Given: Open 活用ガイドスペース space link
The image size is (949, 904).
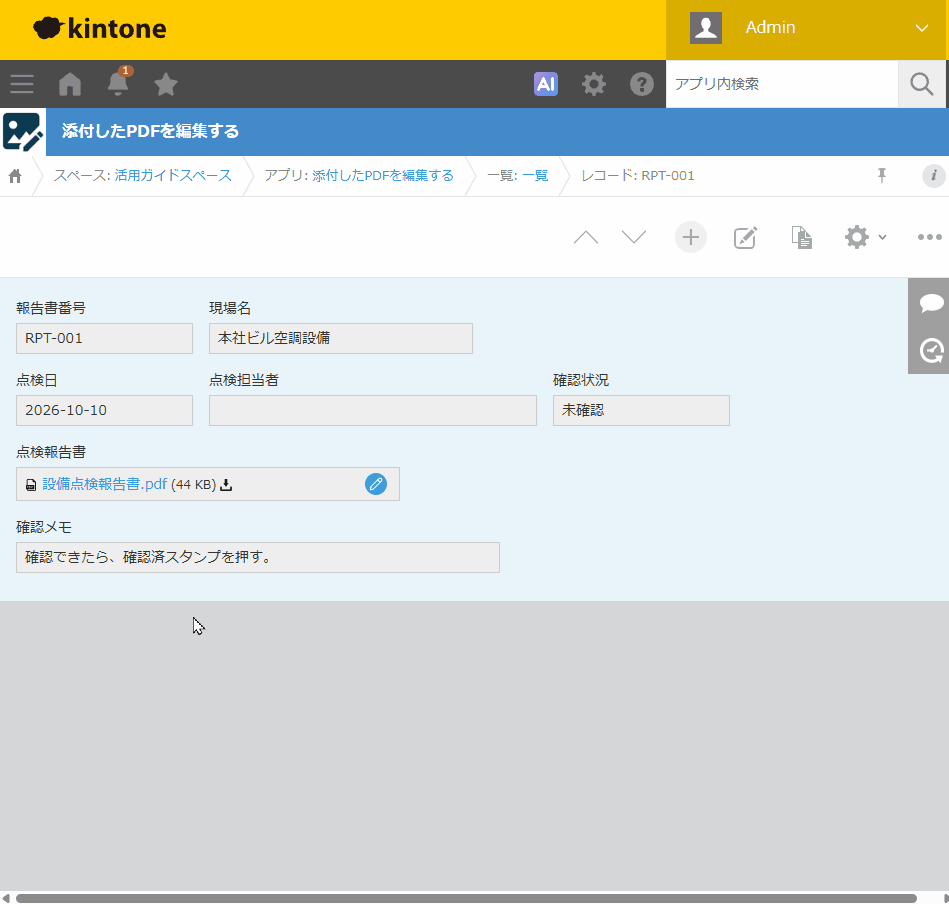Looking at the screenshot, I should click(173, 175).
